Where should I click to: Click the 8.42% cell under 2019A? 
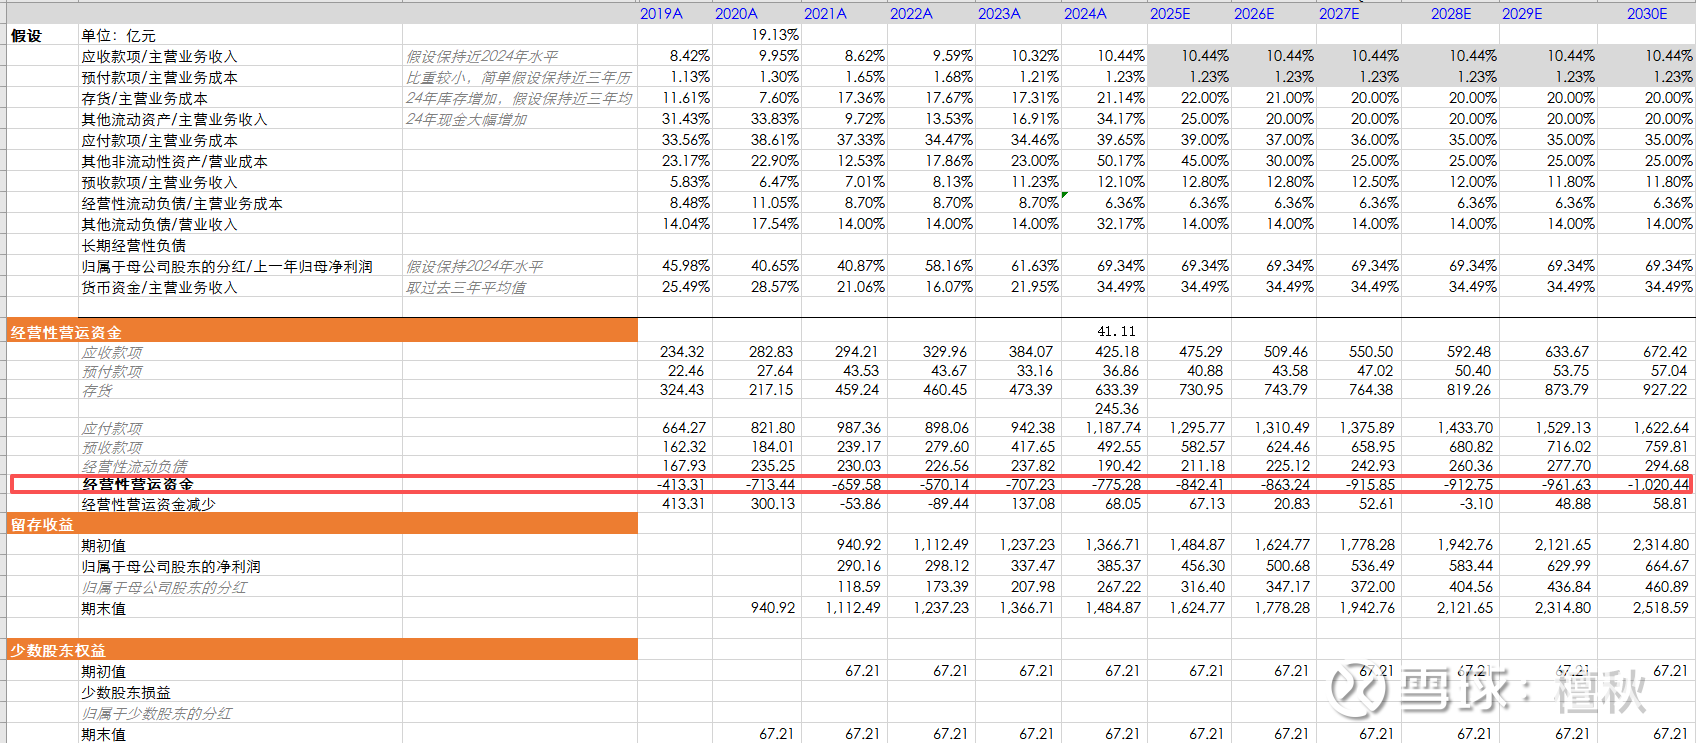pyautogui.click(x=690, y=56)
